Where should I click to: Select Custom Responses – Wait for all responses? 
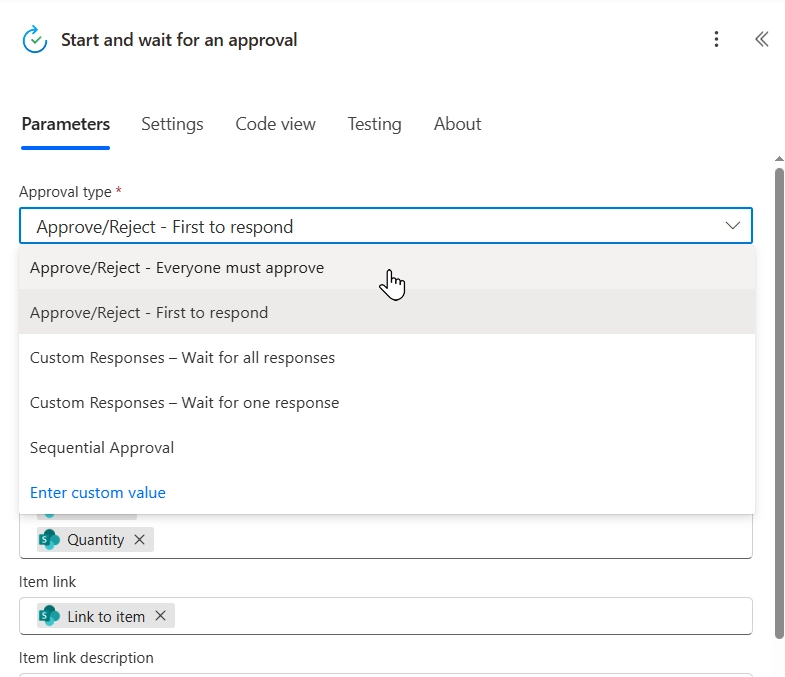pos(182,358)
